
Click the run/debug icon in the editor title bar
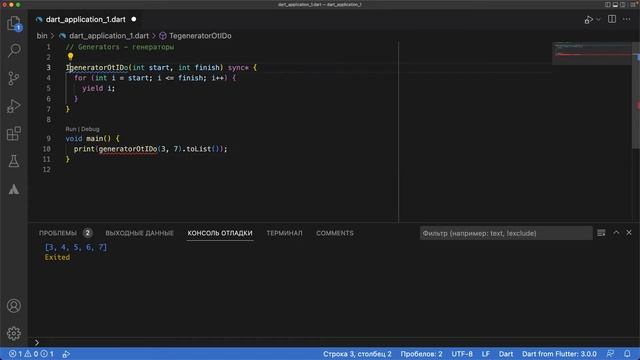(589, 20)
